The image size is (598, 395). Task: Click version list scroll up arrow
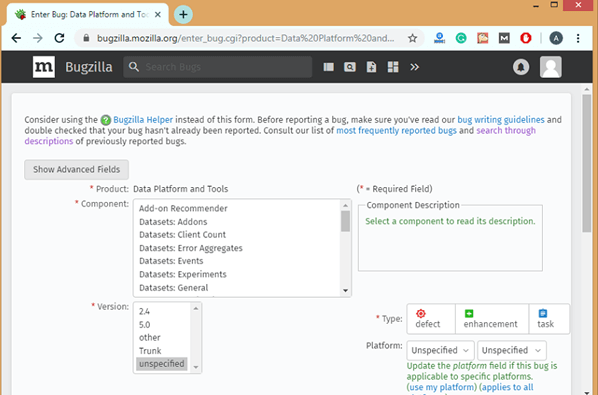click(196, 308)
